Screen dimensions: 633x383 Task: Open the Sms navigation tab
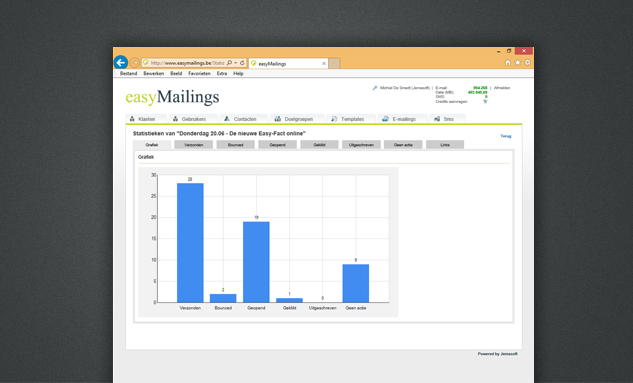click(x=447, y=119)
